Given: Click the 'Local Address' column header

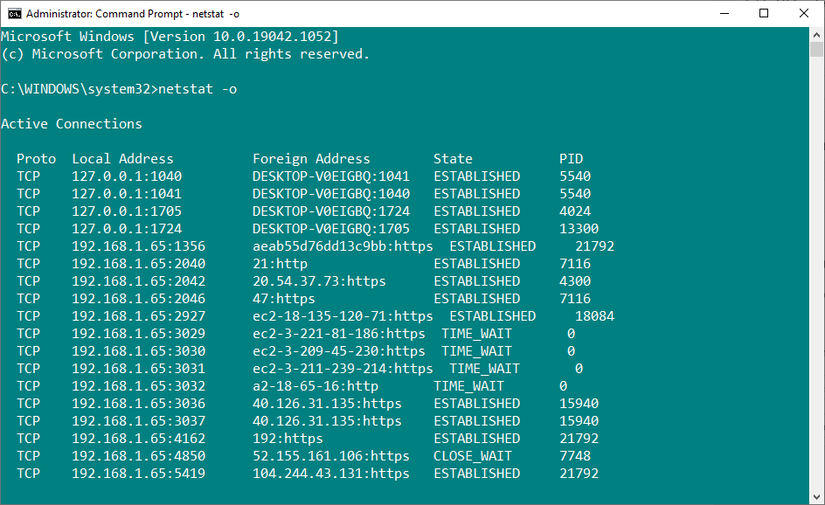Looking at the screenshot, I should pos(123,159).
